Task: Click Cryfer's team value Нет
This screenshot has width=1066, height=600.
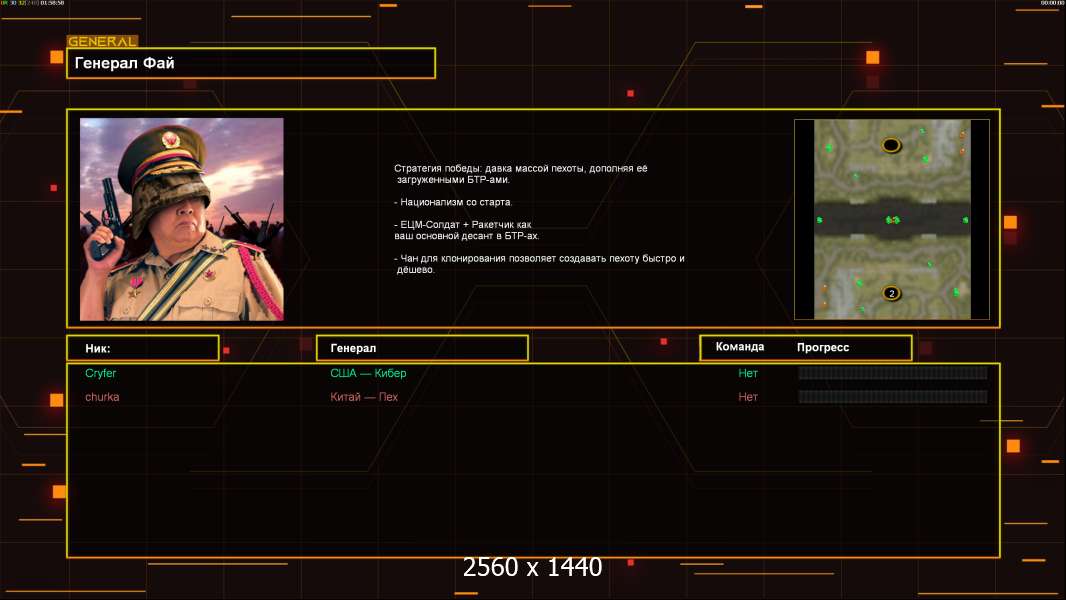Action: click(748, 373)
